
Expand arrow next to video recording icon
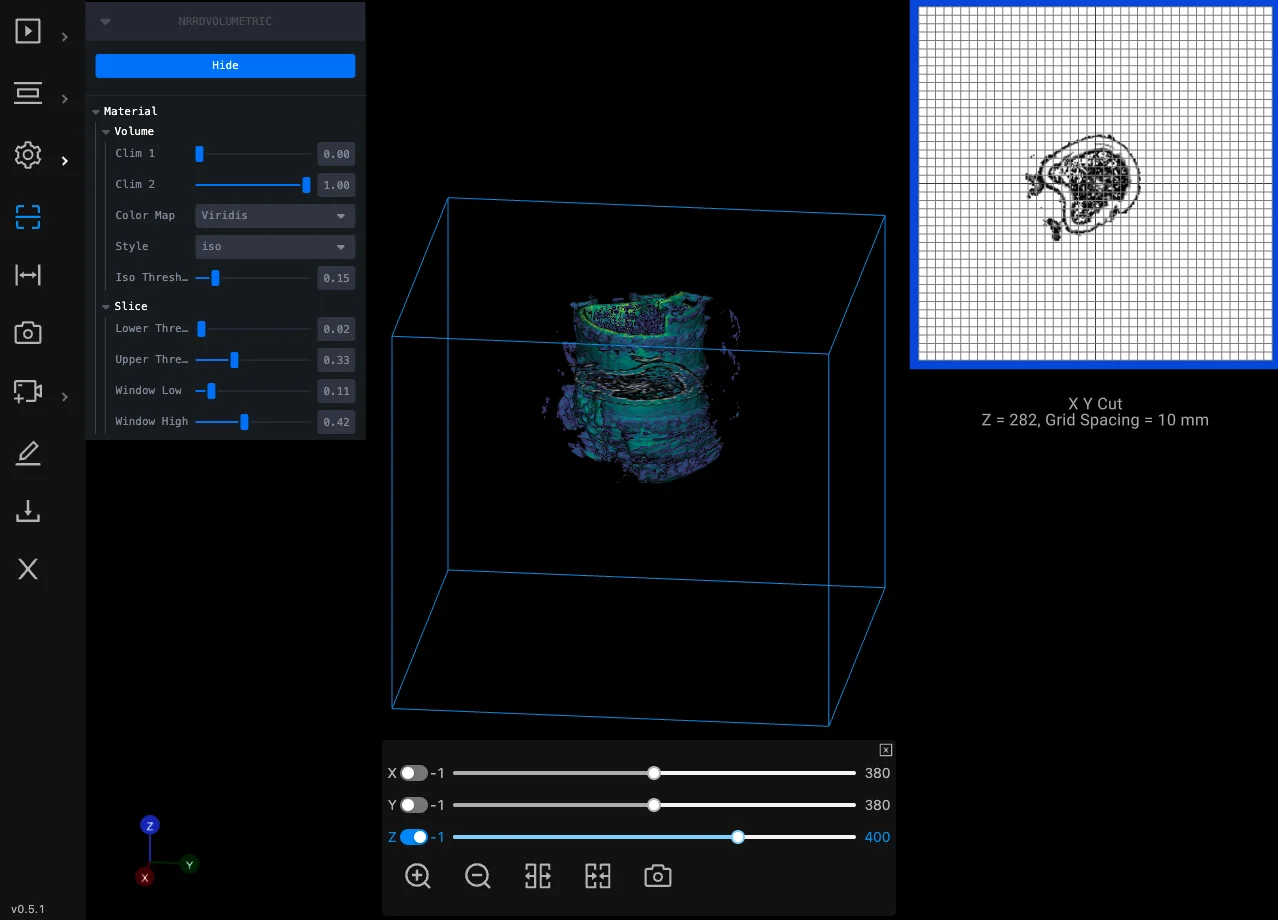point(64,397)
